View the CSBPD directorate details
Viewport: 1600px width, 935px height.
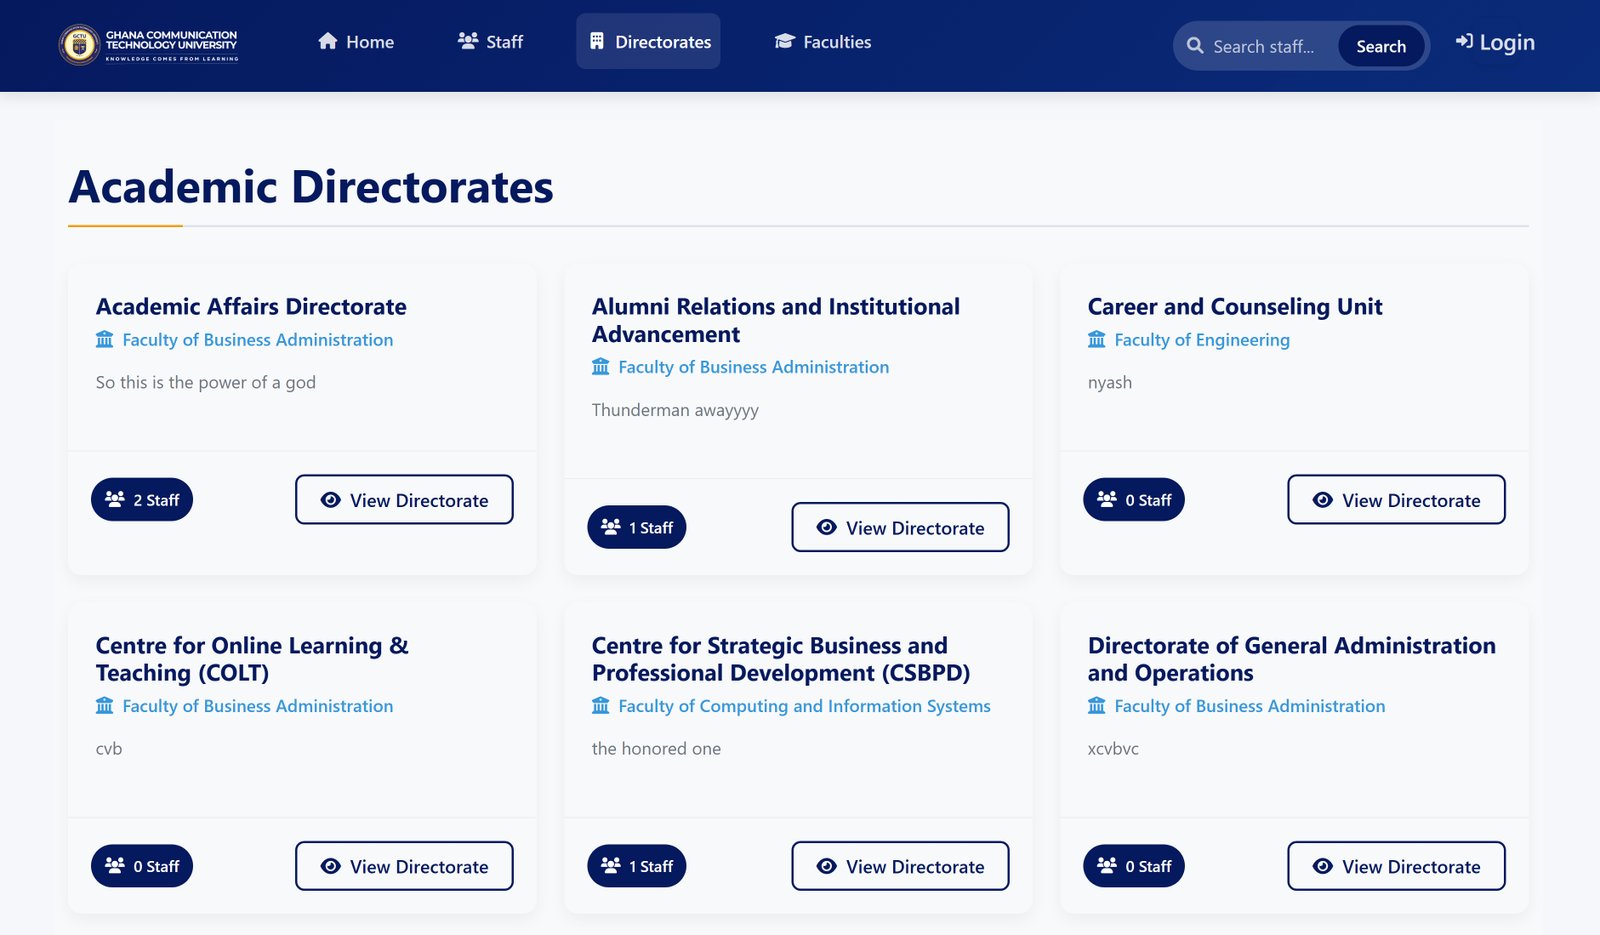click(900, 867)
